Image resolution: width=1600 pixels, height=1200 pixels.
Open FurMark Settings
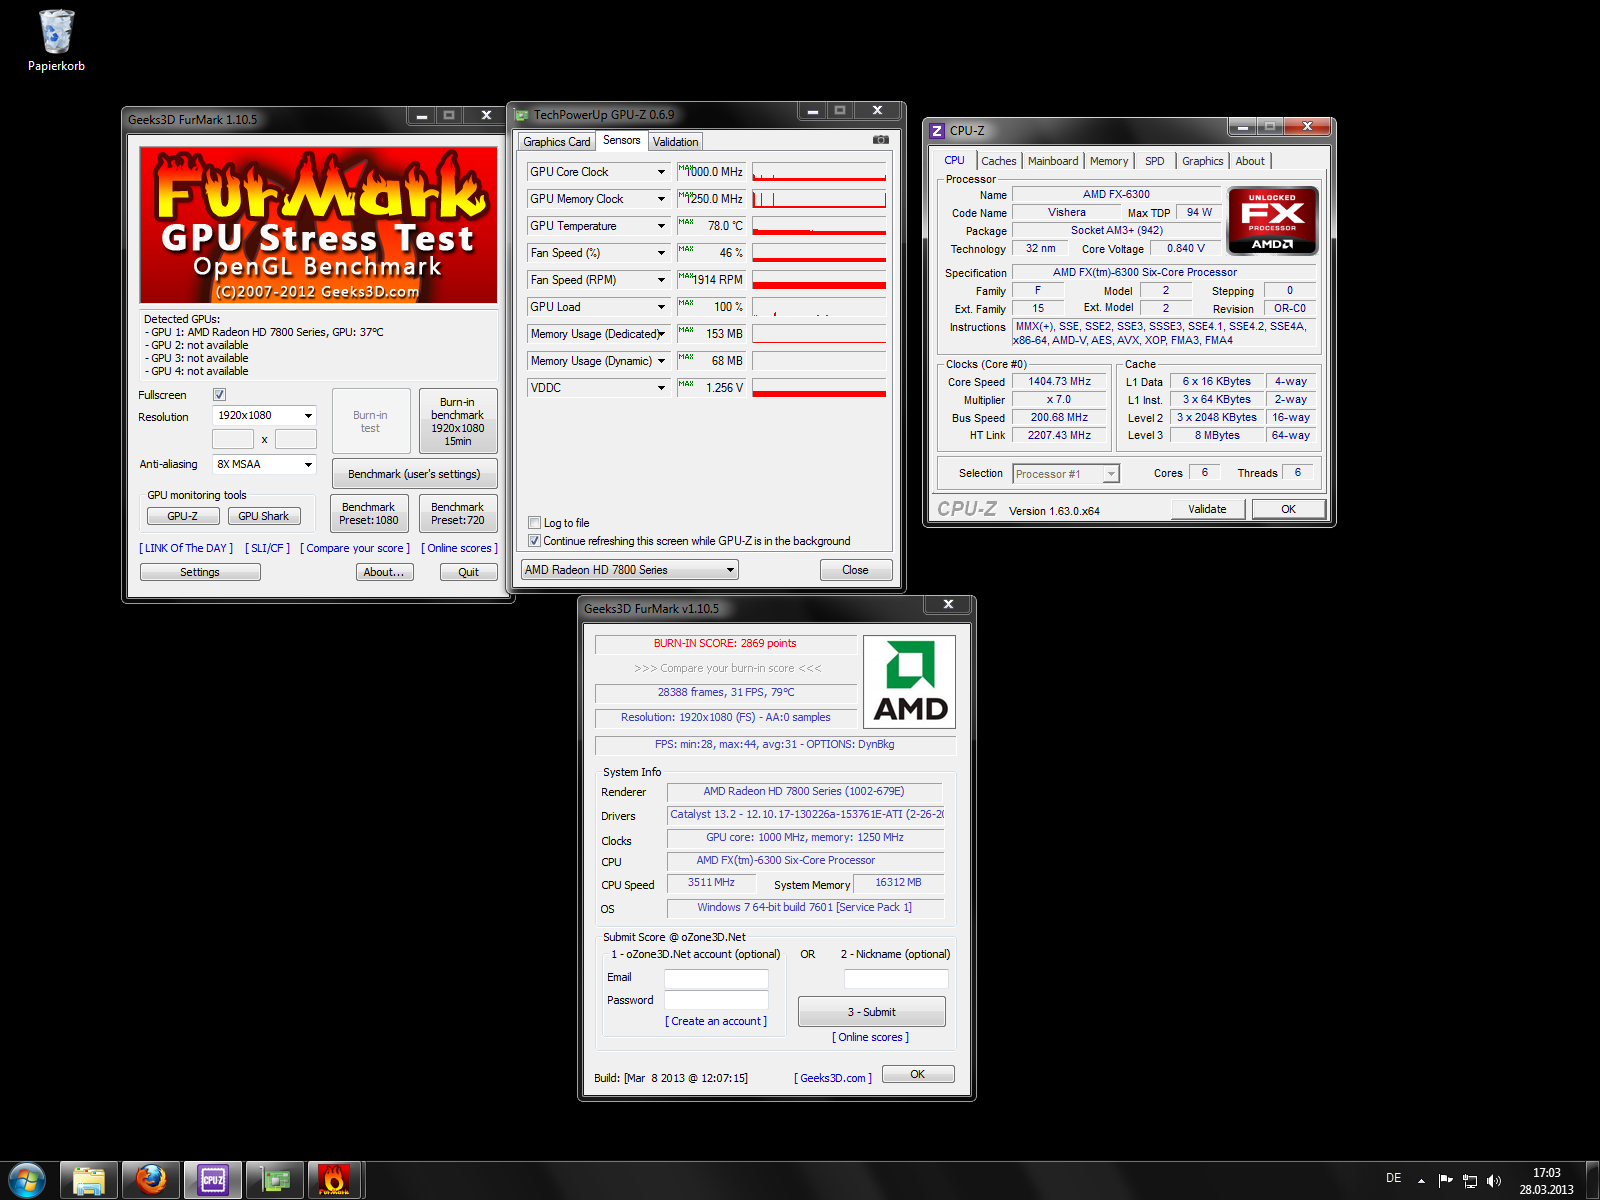200,572
